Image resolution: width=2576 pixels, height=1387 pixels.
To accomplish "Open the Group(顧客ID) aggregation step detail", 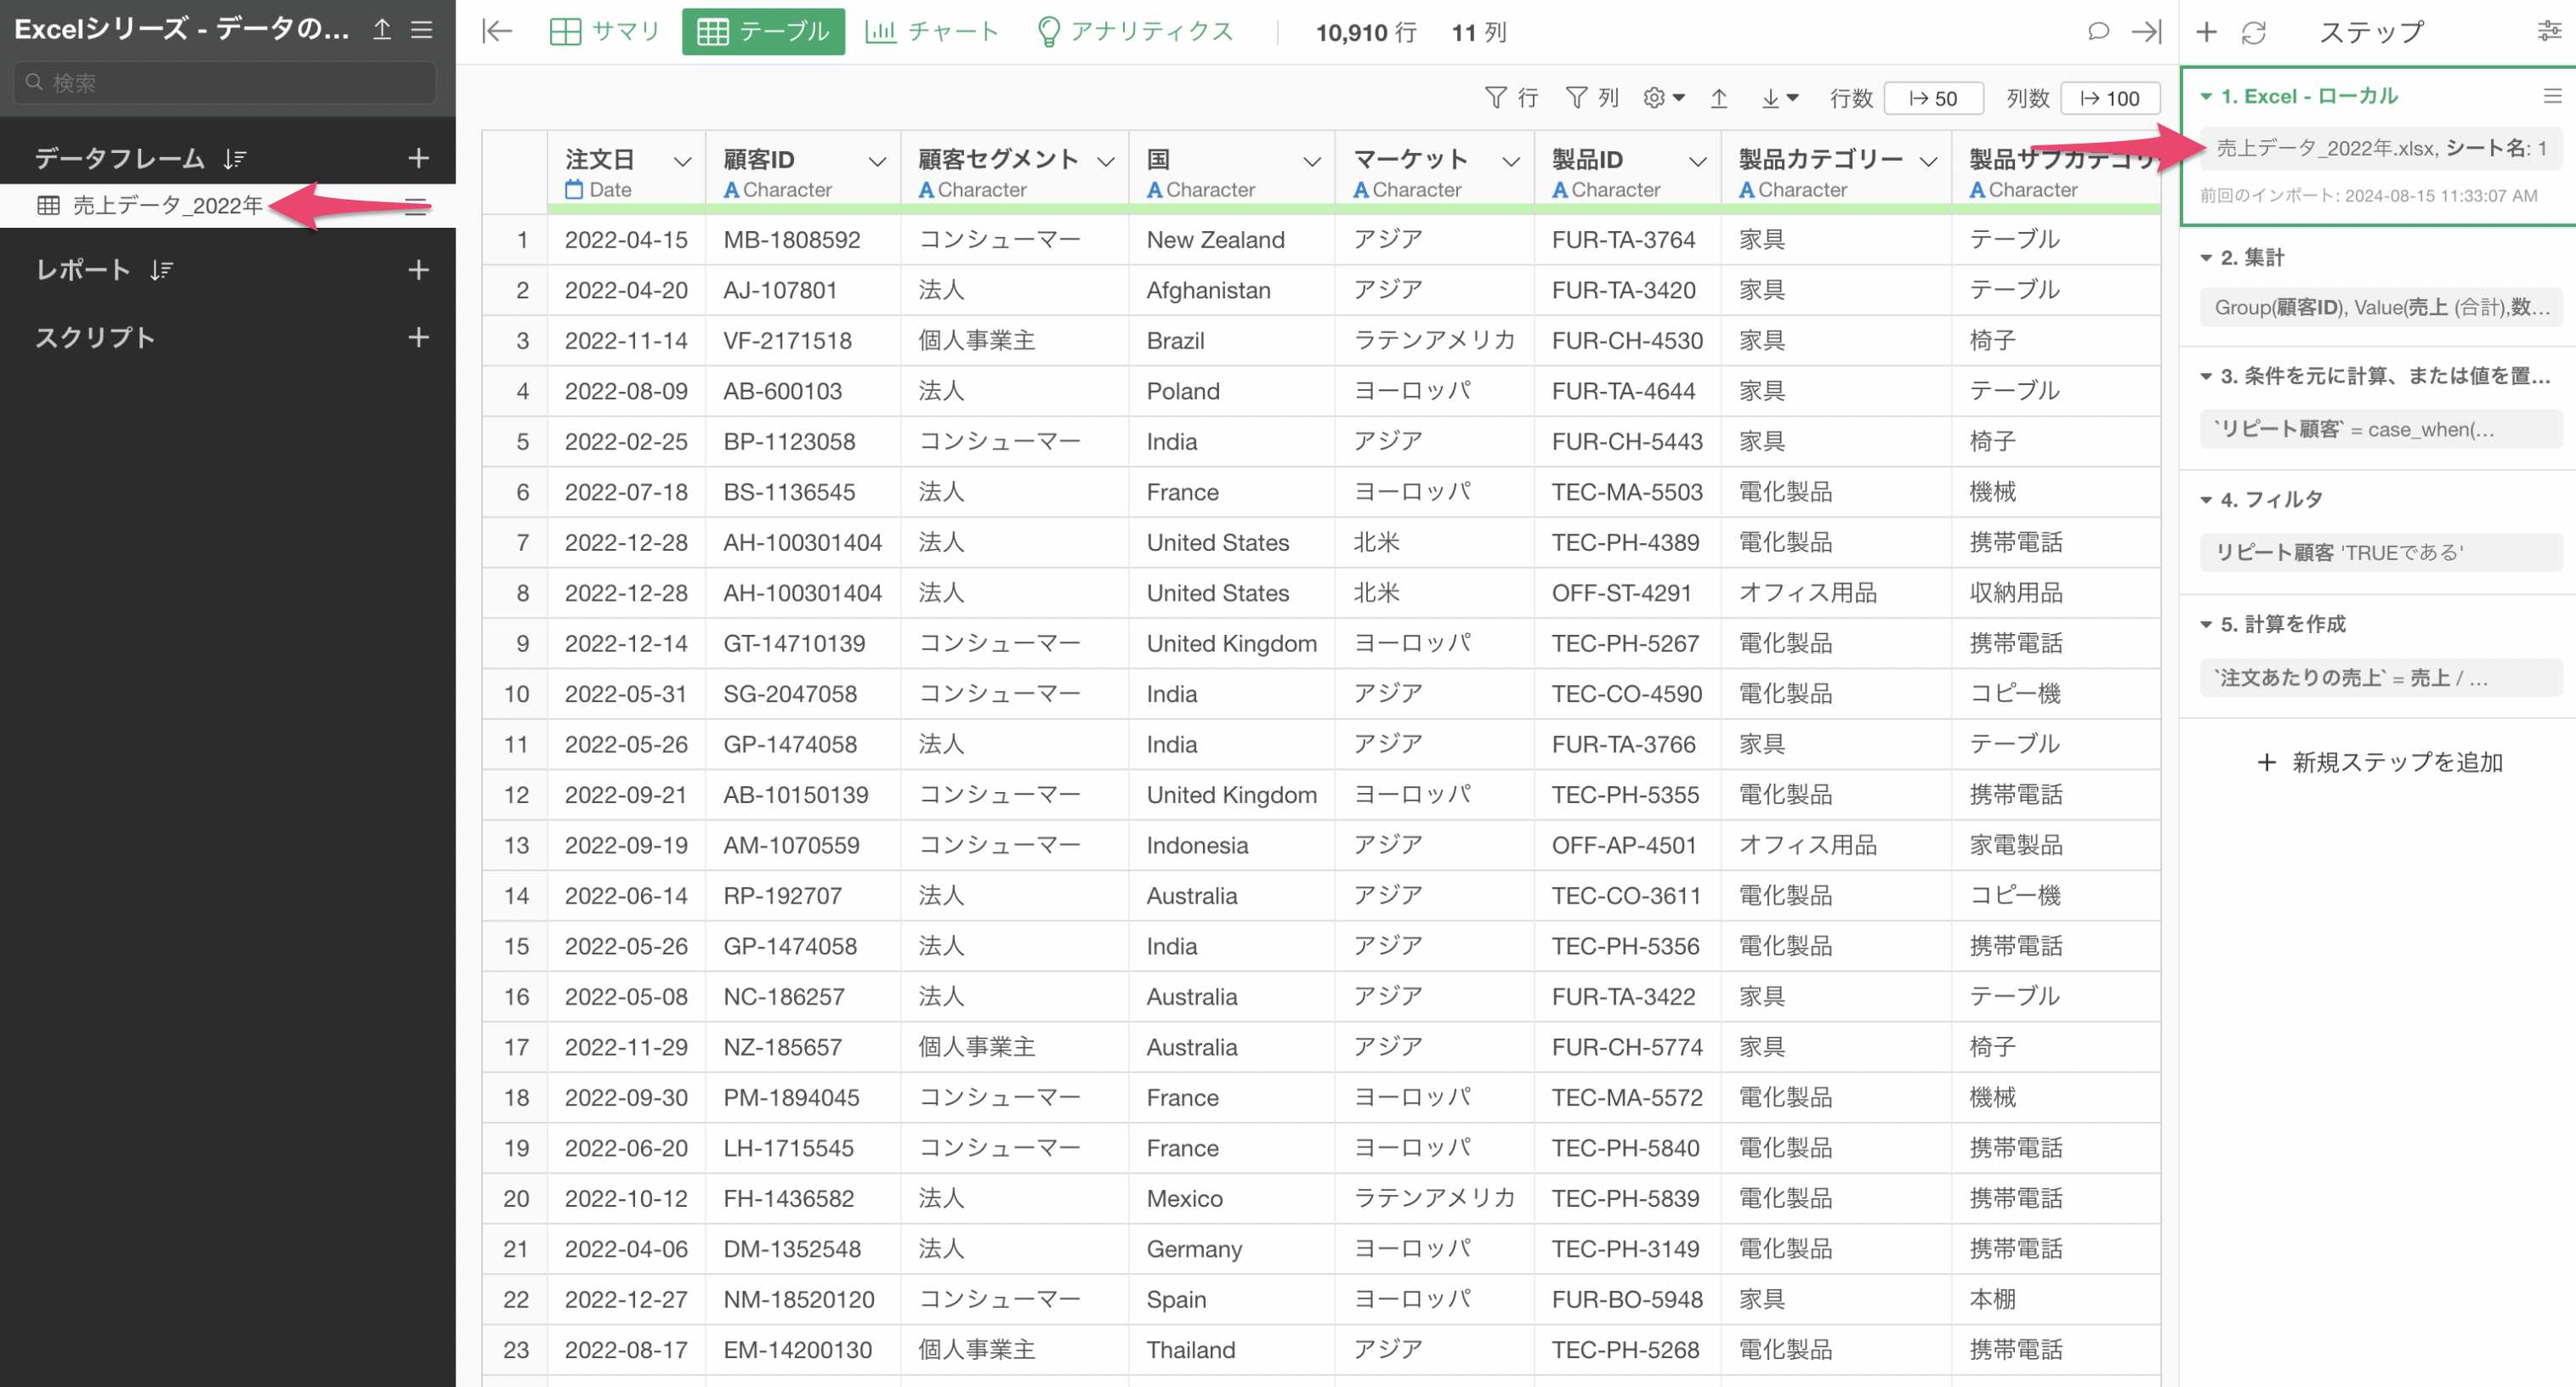I will click(x=2380, y=307).
